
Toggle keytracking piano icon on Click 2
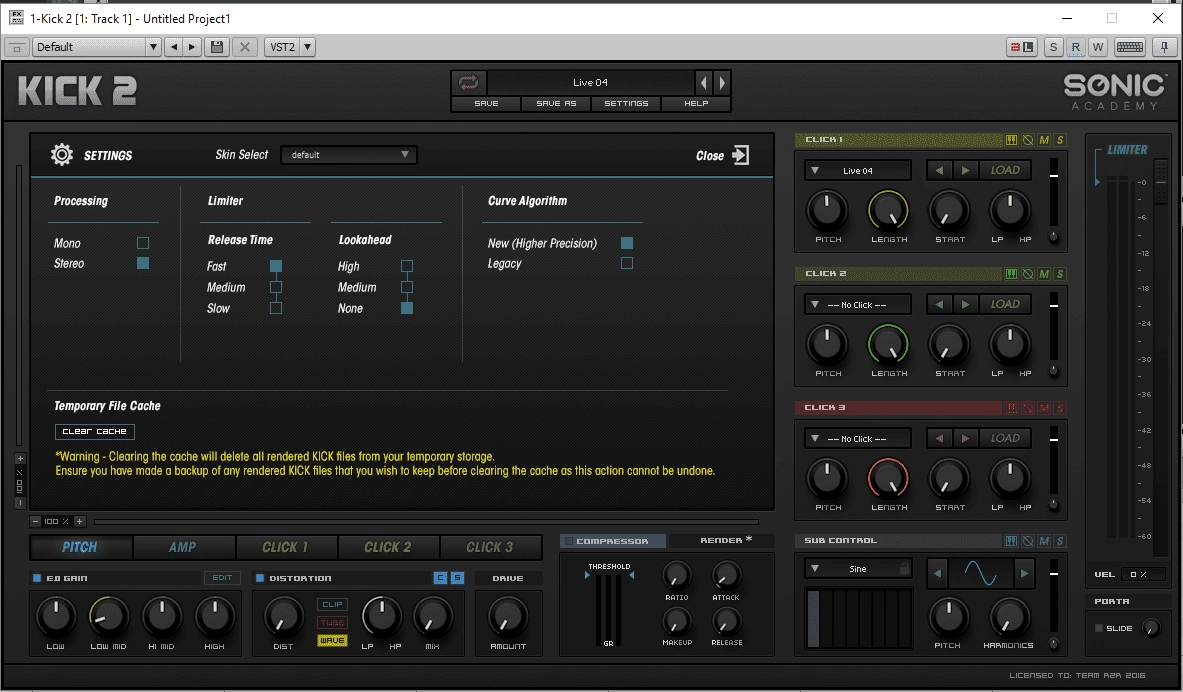1012,274
